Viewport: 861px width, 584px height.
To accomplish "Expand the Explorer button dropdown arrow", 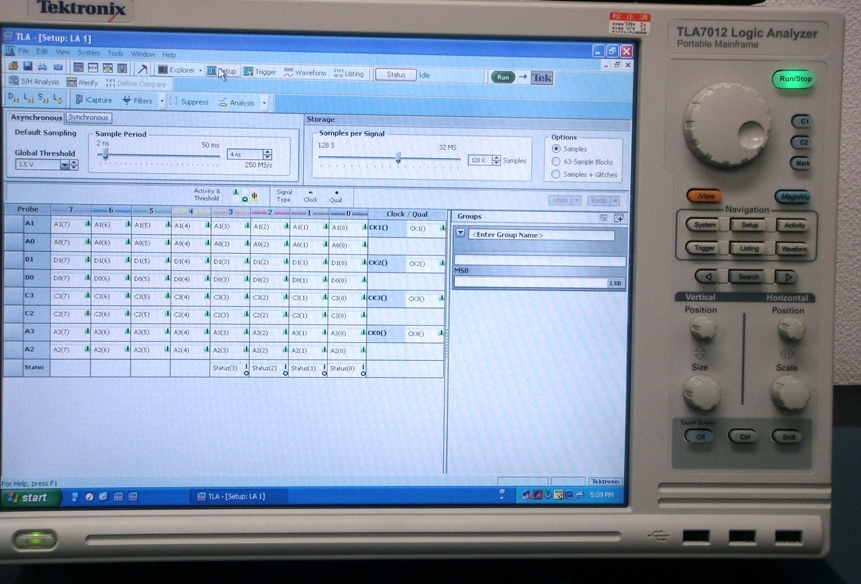I will tap(200, 70).
